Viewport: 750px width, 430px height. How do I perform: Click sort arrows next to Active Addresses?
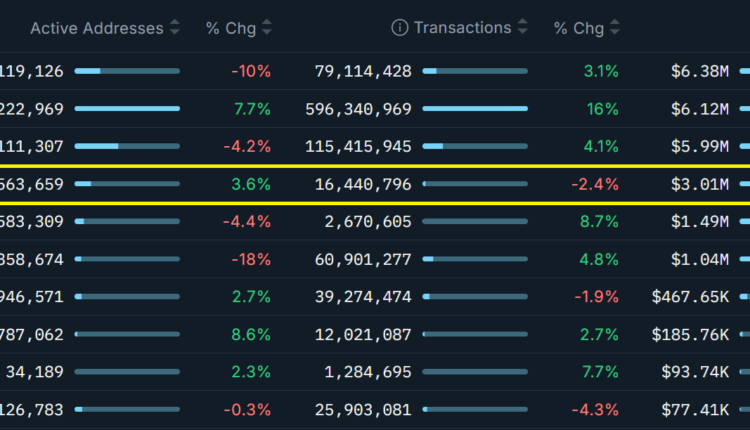tap(175, 28)
